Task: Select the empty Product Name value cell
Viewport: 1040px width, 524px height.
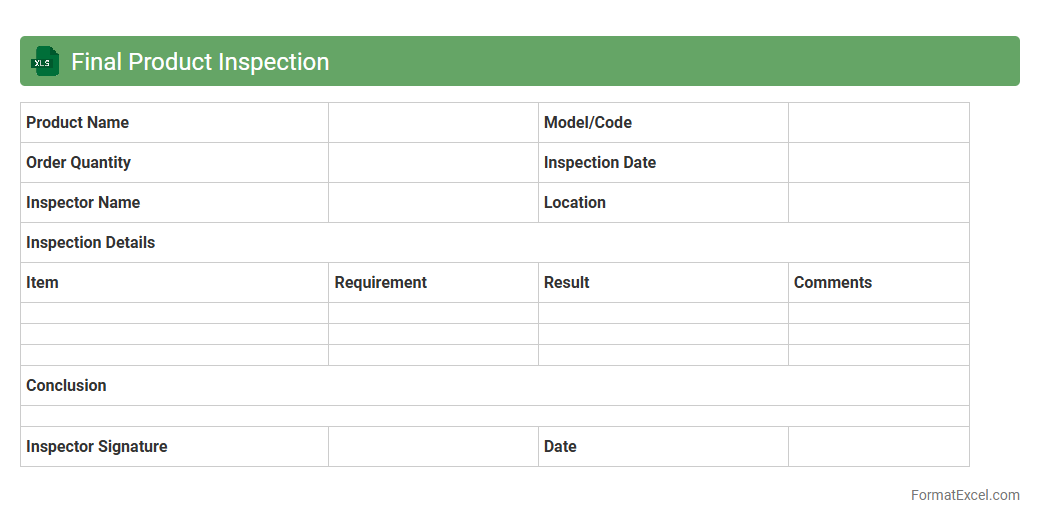Action: tap(433, 123)
